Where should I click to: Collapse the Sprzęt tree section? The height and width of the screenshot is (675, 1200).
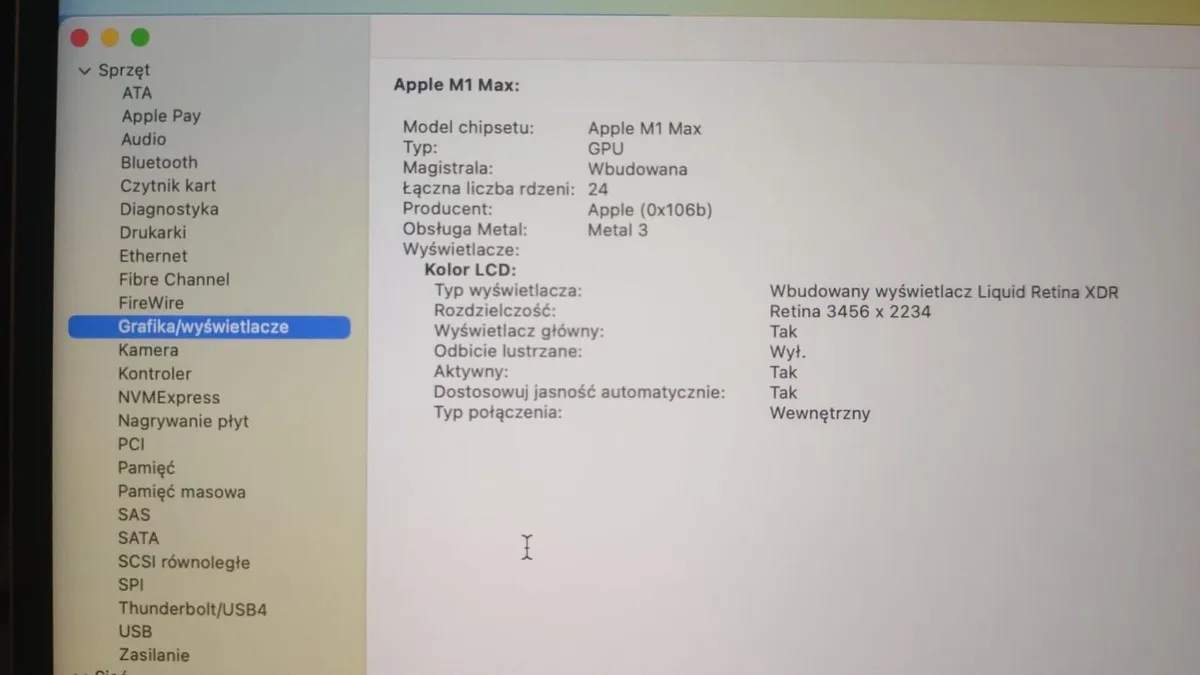point(85,71)
